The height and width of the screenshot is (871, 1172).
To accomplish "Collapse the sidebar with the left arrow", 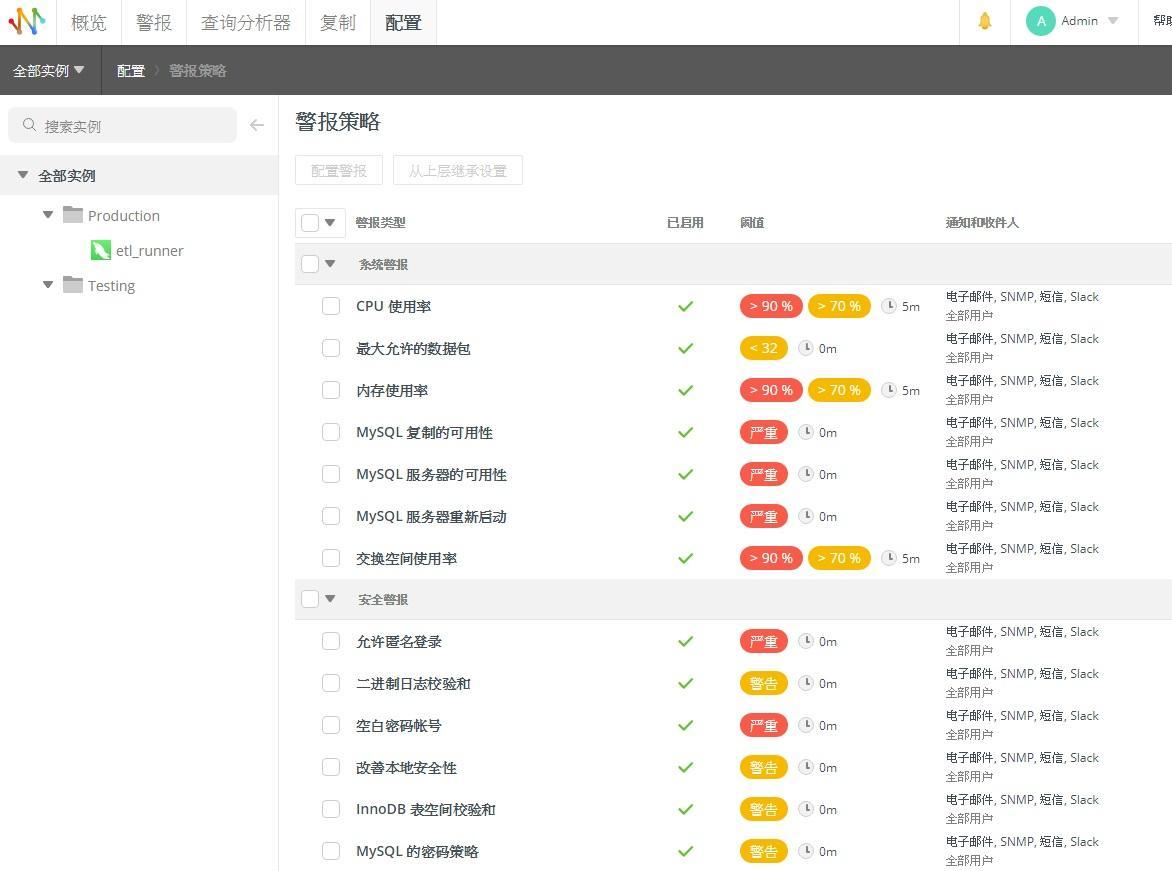I will [x=257, y=125].
